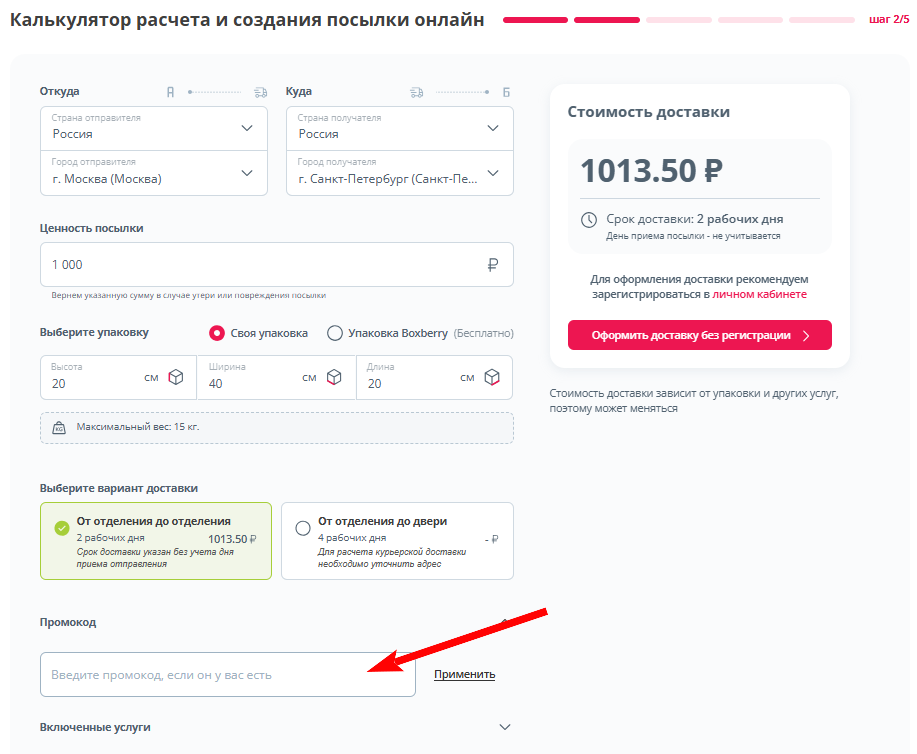The height and width of the screenshot is (754, 917).
Task: Open the Город получателя dropdown
Action: click(x=399, y=173)
